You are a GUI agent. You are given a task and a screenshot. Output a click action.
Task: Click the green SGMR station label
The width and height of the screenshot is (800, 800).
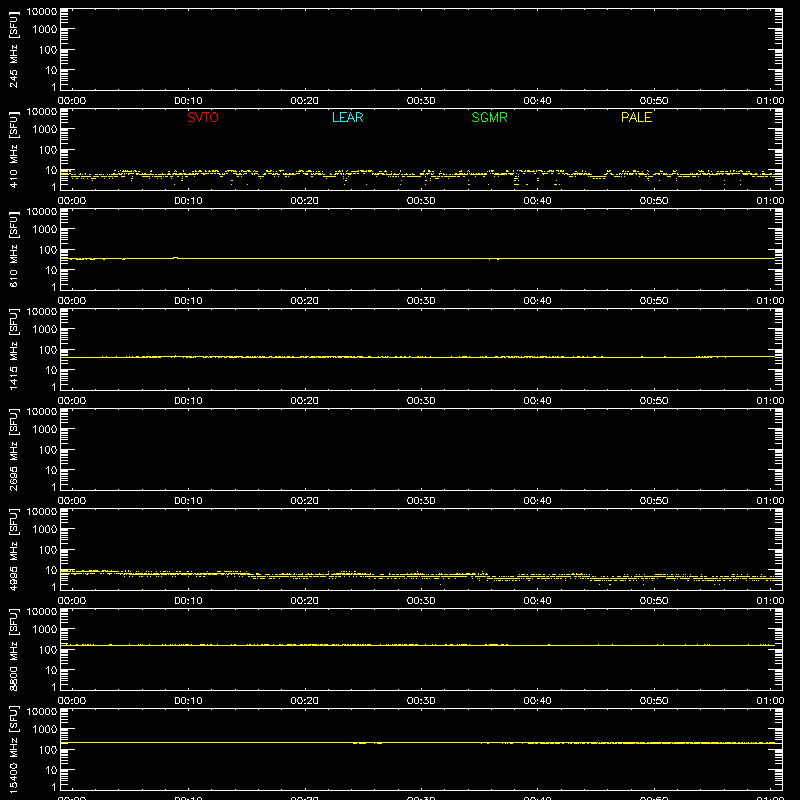point(489,117)
